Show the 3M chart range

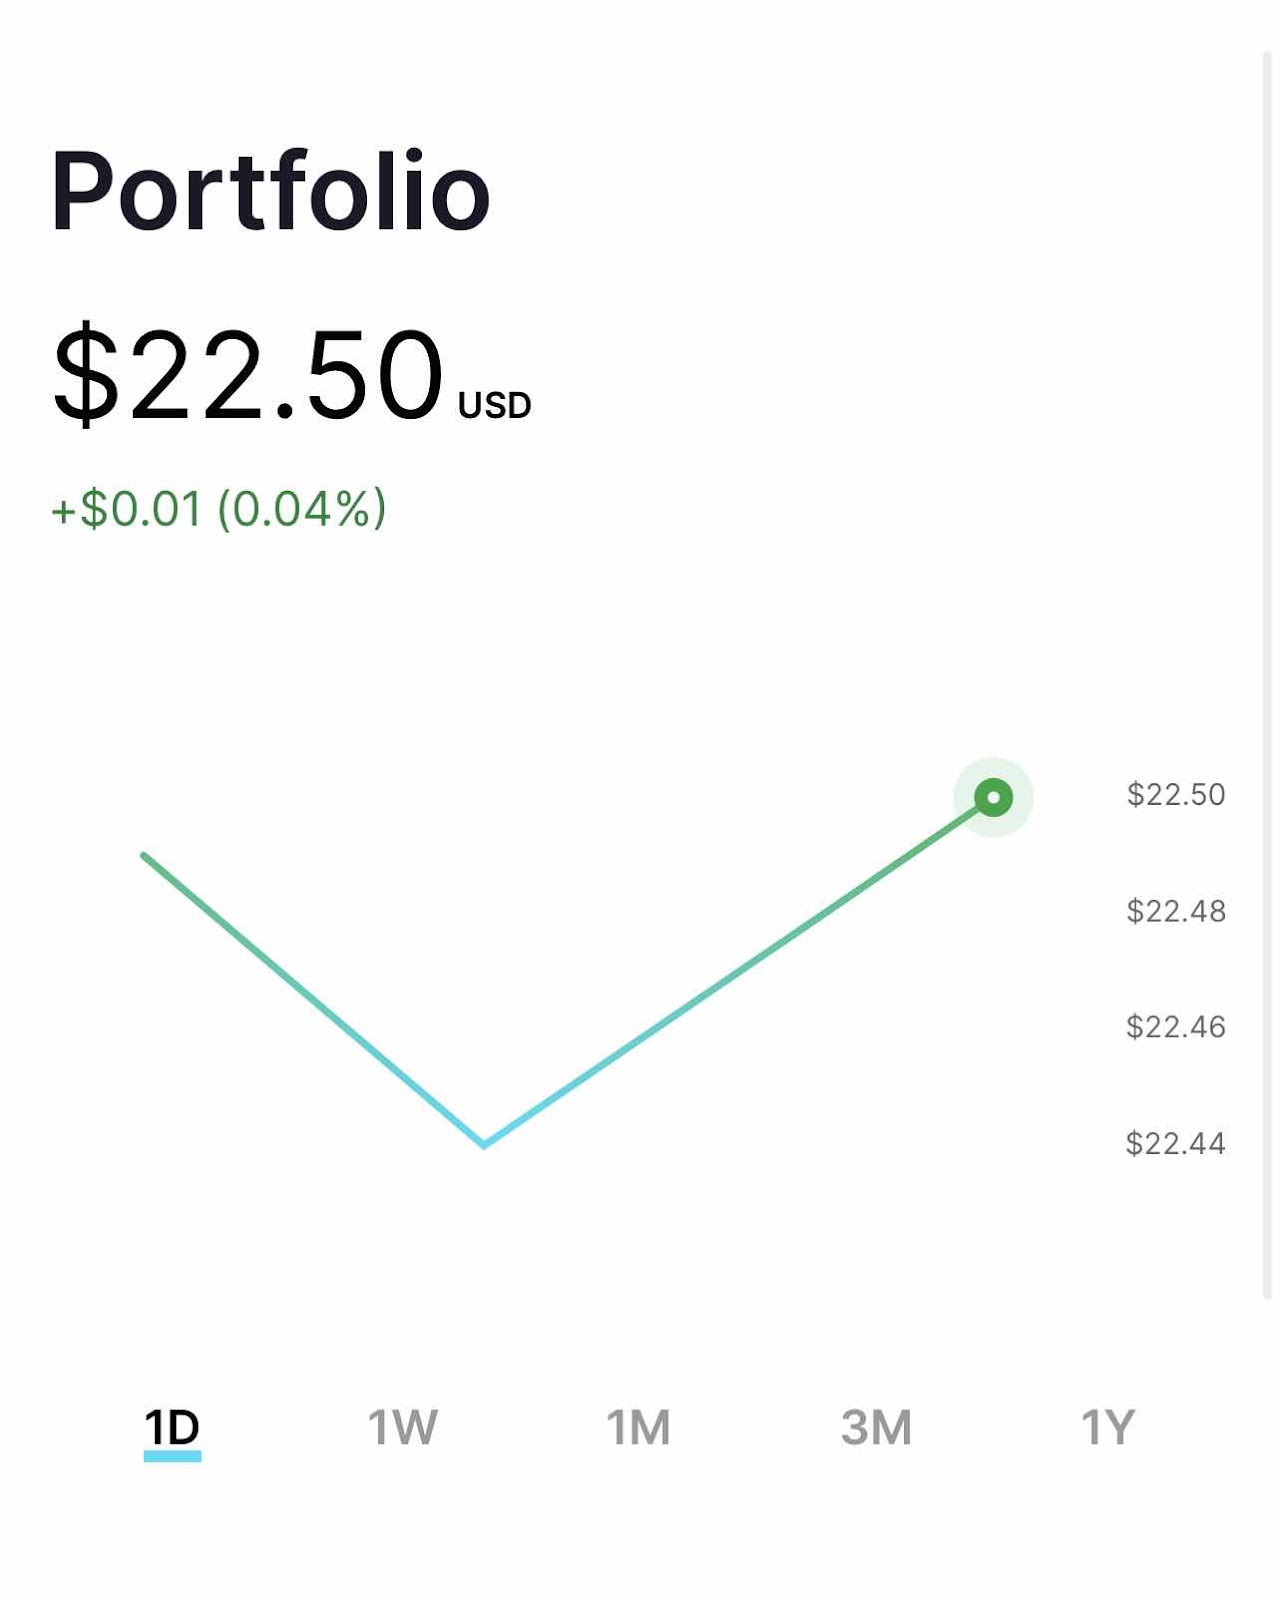(x=876, y=1428)
